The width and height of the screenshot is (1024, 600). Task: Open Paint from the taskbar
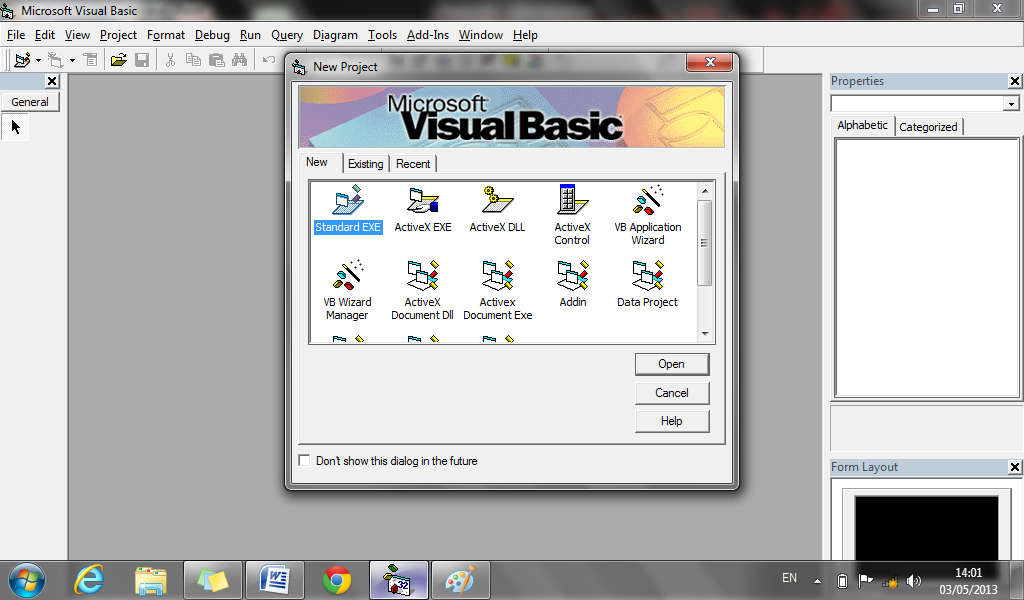click(x=461, y=580)
